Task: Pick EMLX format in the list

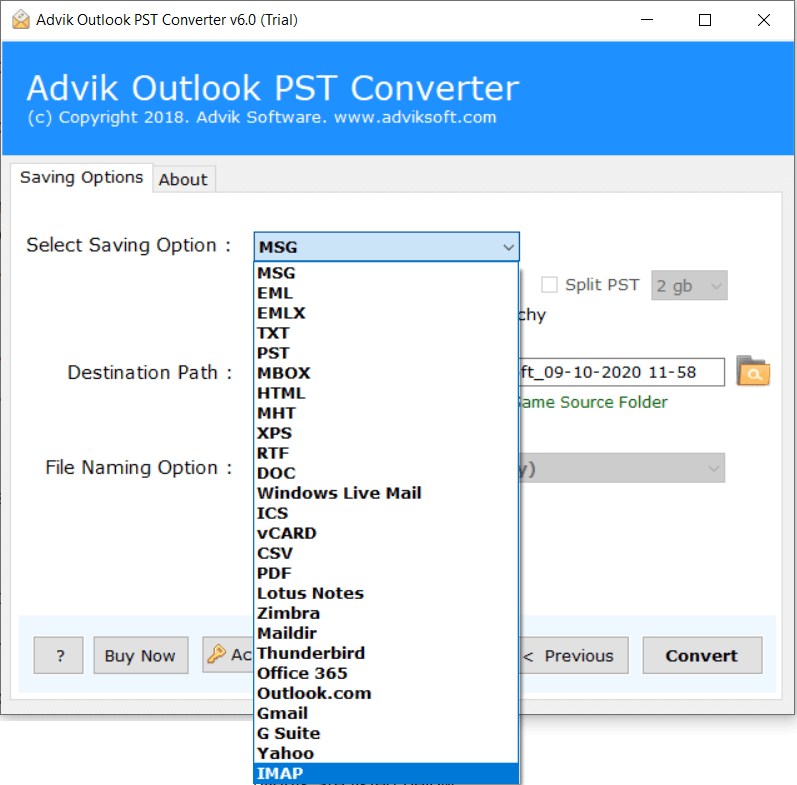Action: coord(386,313)
